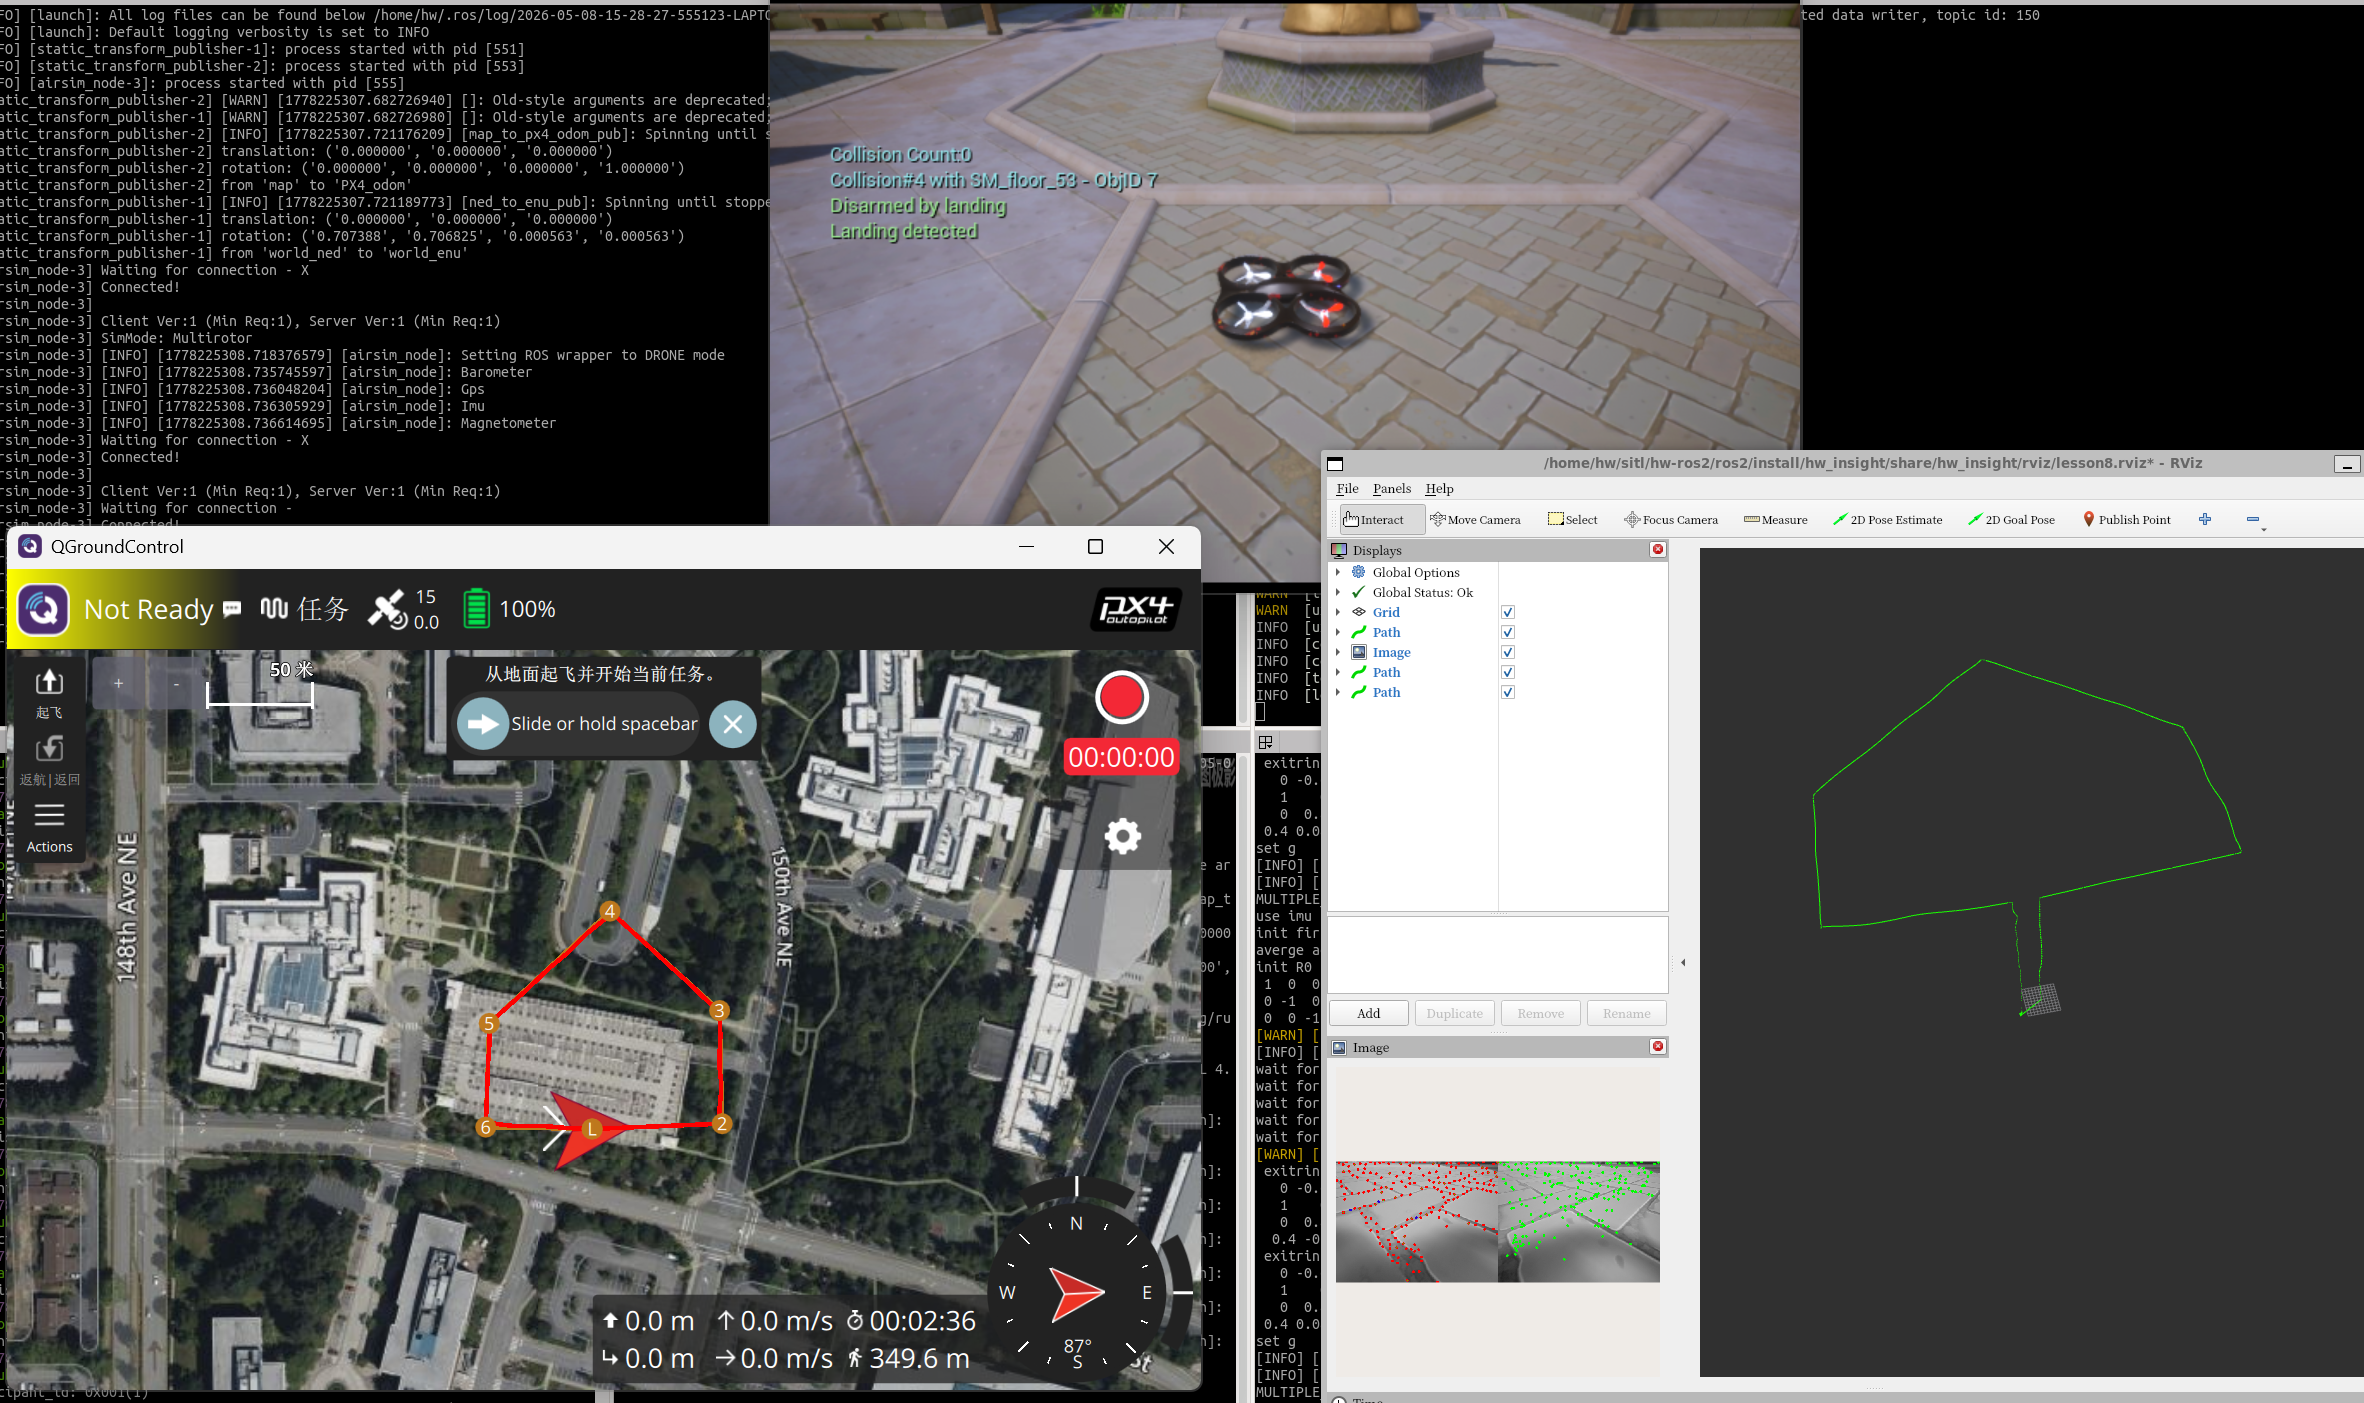Collapse side panel with arrow handle
This screenshot has height=1403, width=2364.
click(1684, 962)
